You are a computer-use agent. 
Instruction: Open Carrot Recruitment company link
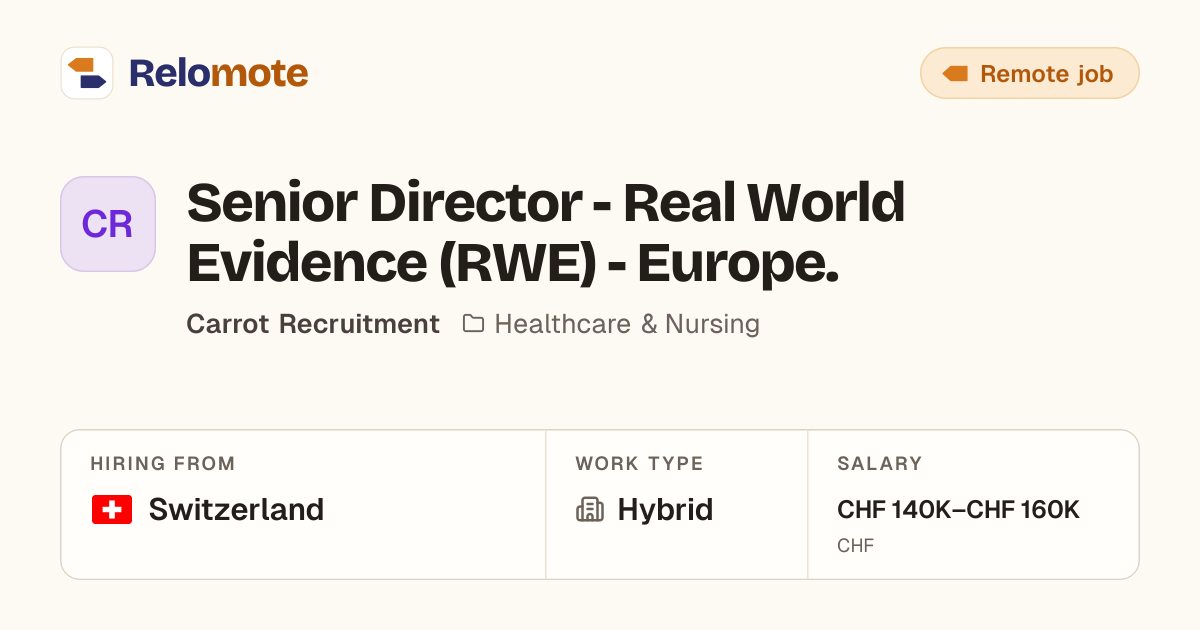(313, 324)
